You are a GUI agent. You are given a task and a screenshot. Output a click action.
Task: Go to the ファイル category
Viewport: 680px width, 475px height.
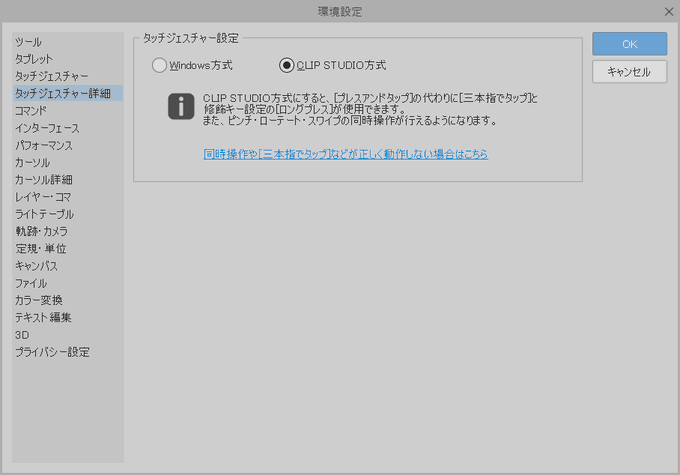pyautogui.click(x=68, y=283)
